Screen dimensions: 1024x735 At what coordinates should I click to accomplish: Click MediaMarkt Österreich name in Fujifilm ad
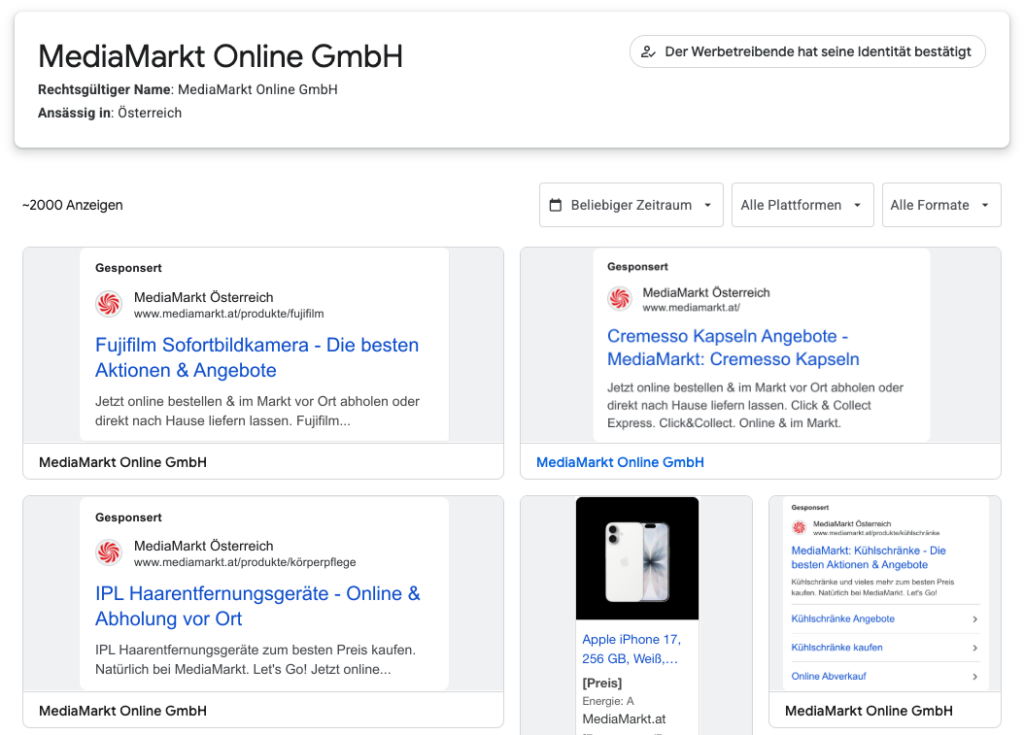[204, 297]
